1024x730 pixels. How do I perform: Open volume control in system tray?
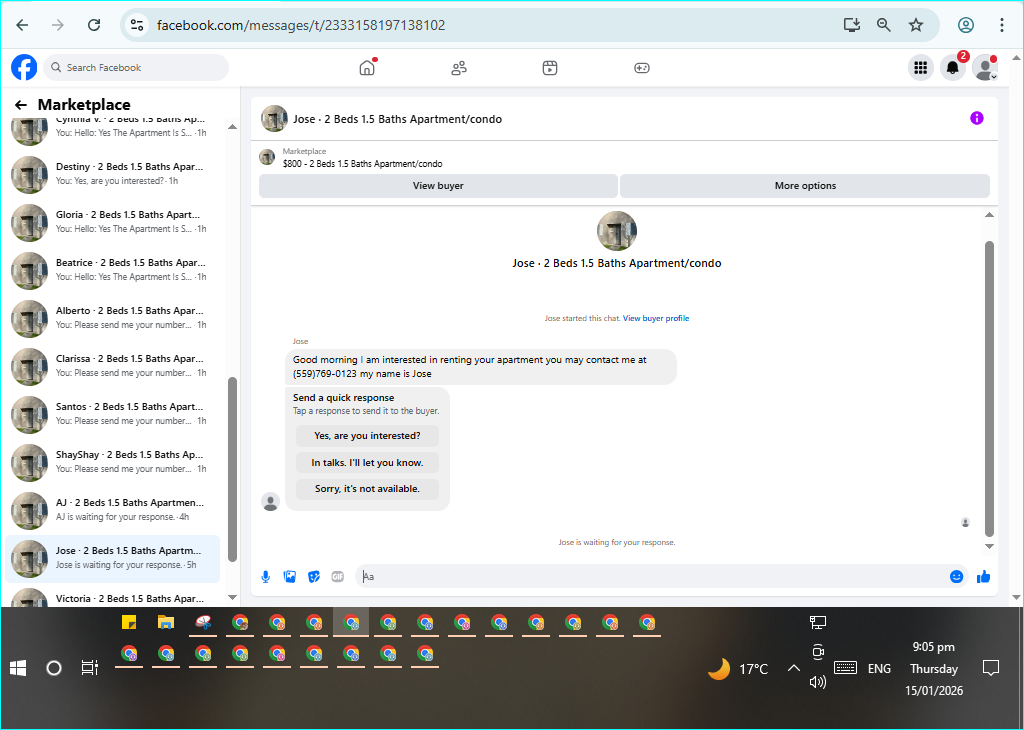[x=818, y=682]
